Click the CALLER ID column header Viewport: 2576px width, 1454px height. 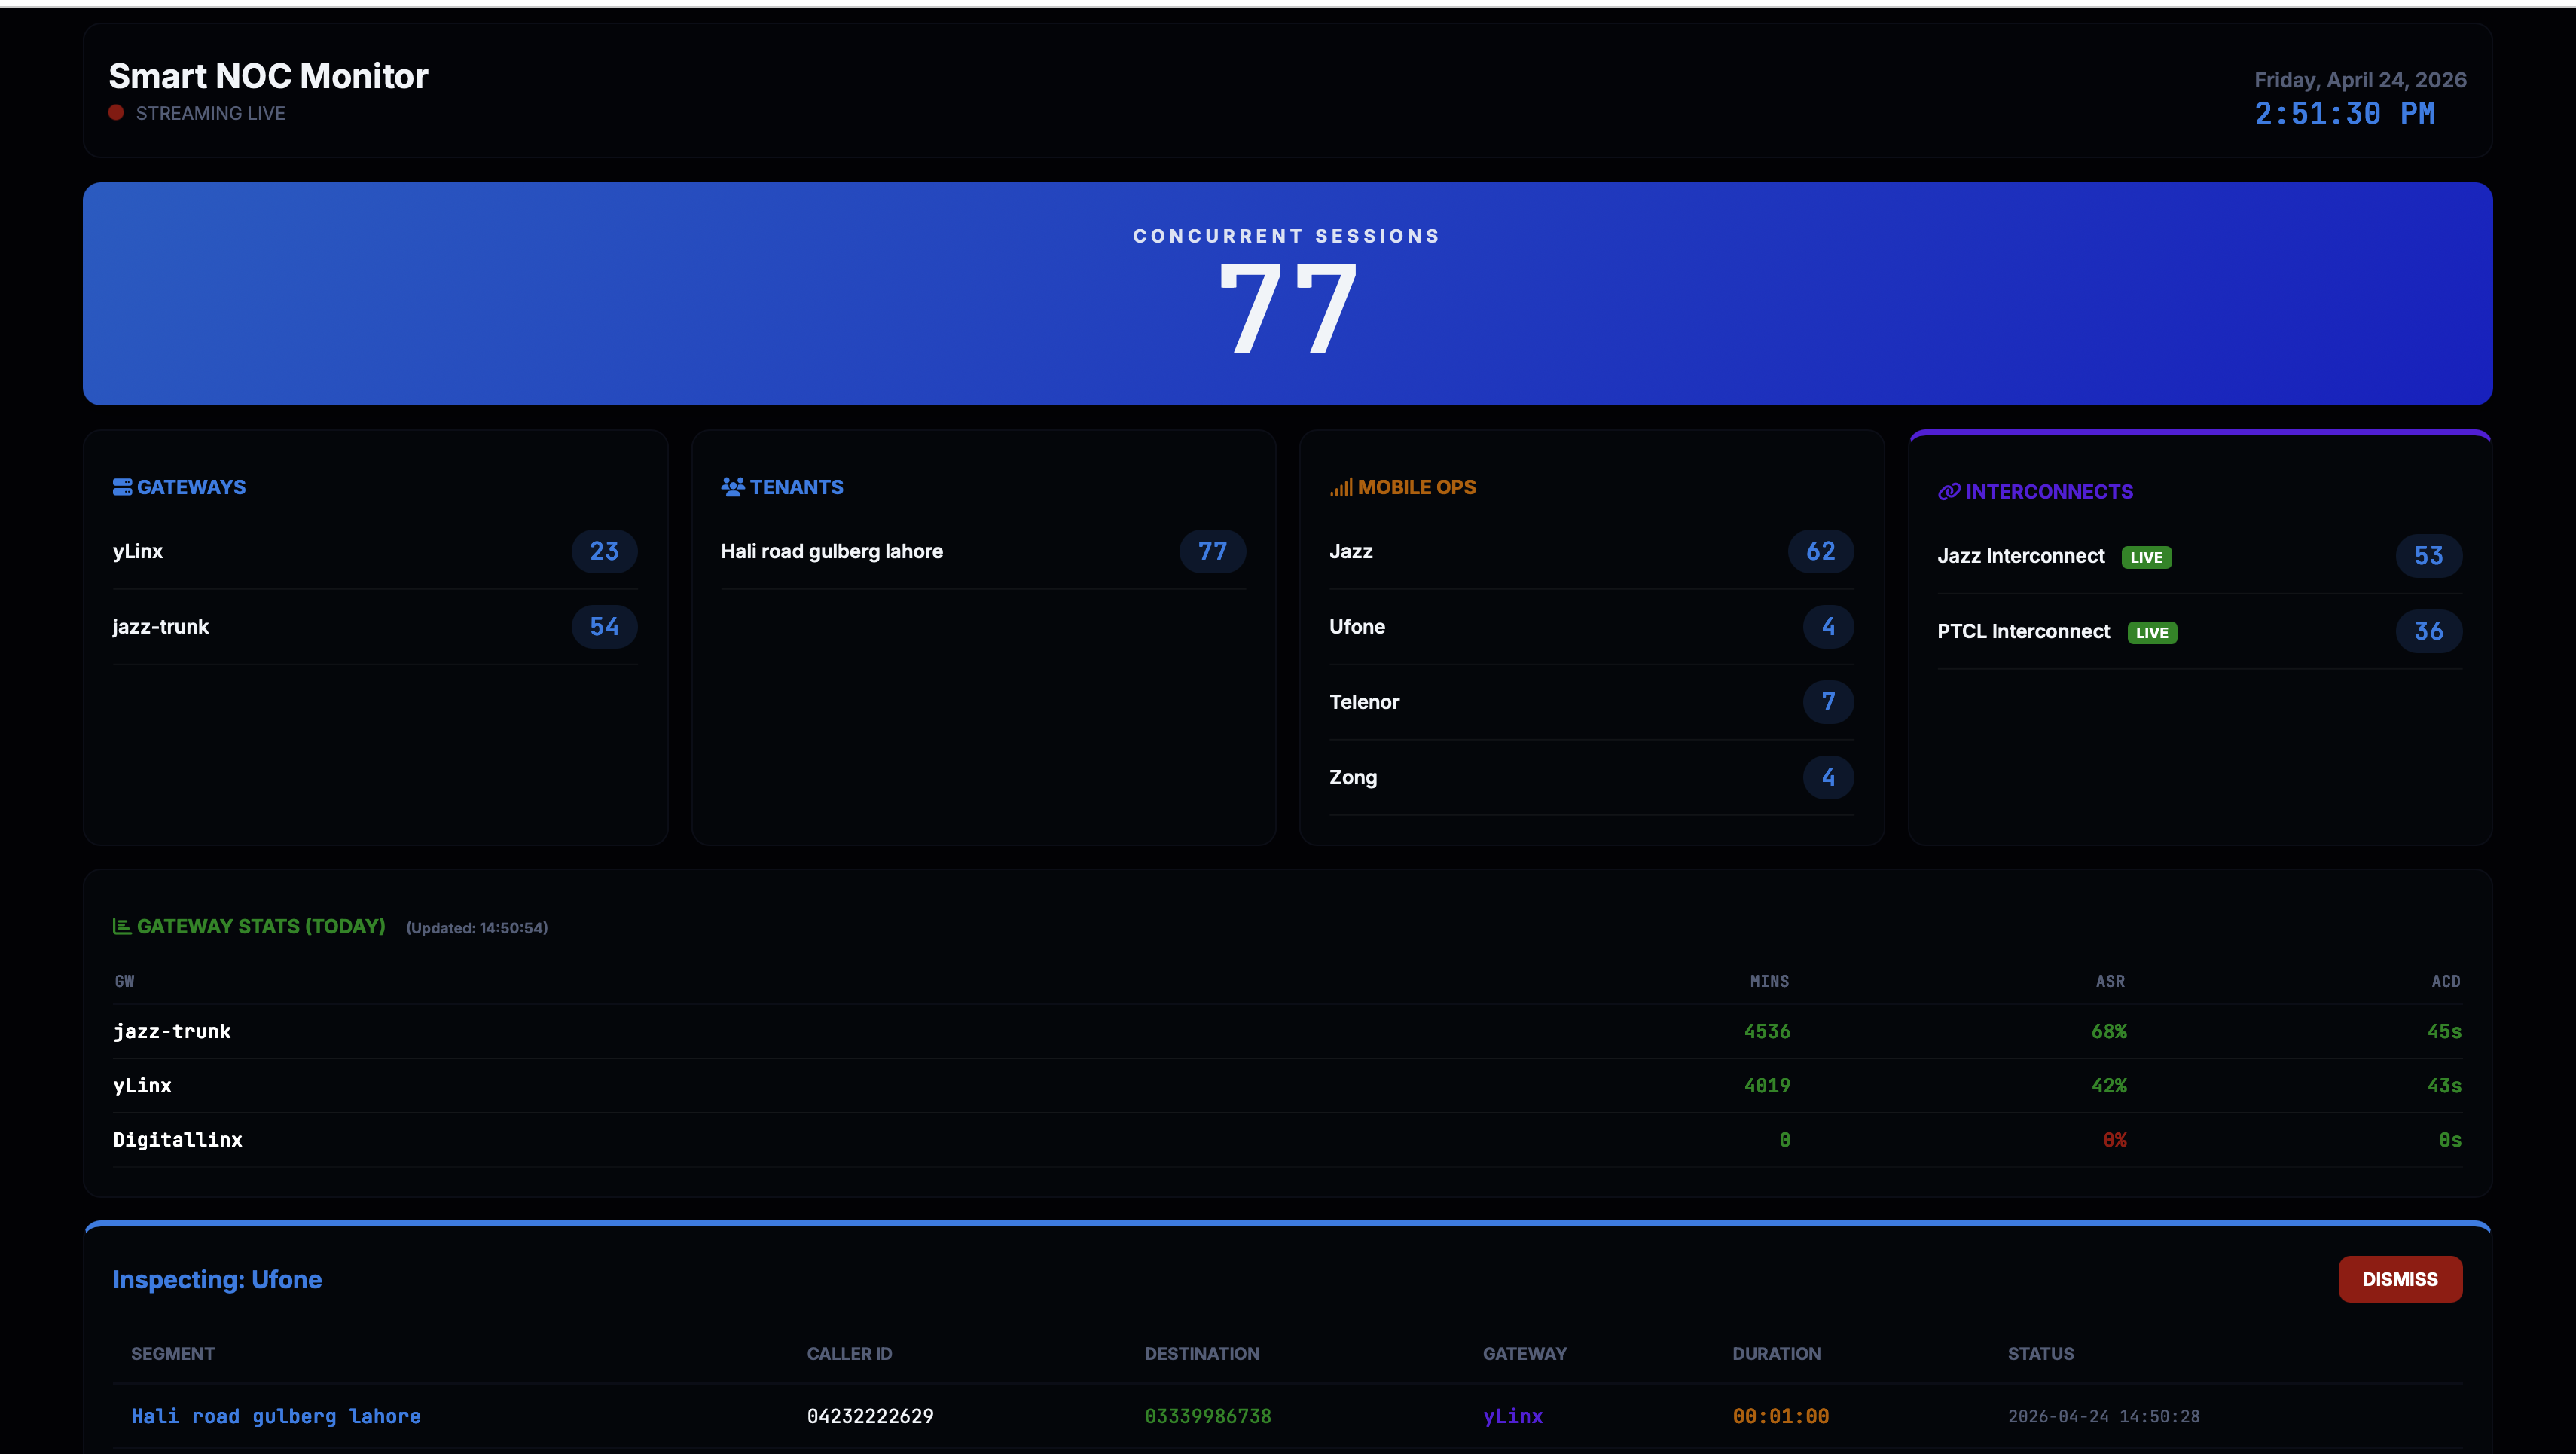[x=849, y=1353]
